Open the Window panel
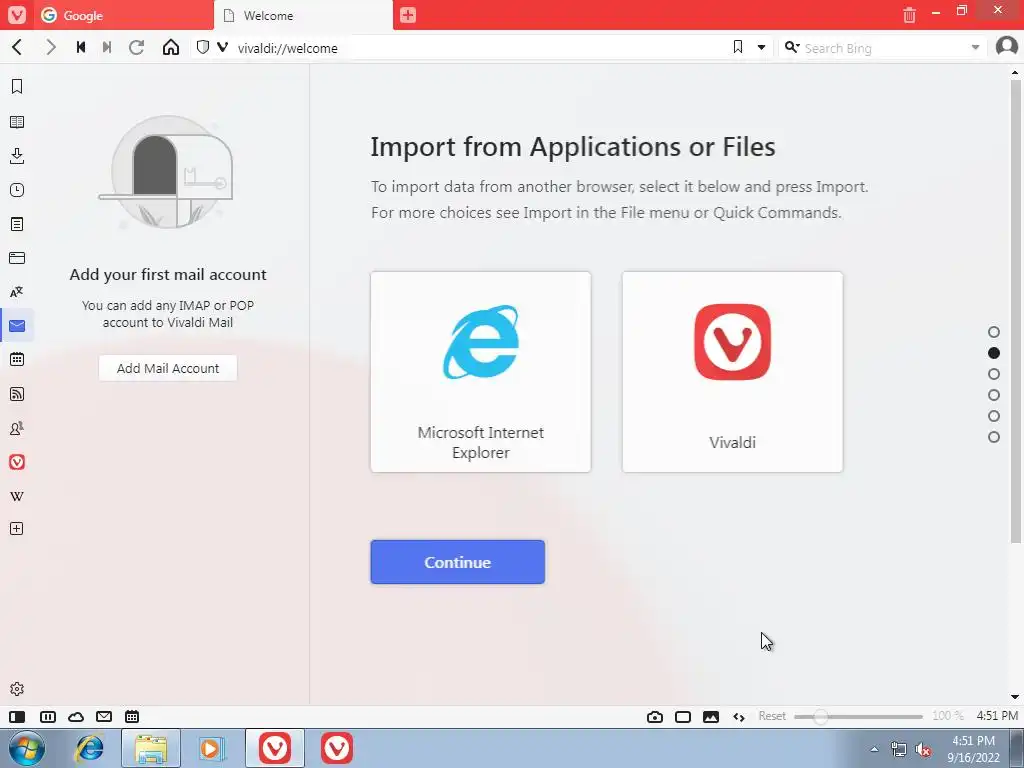The image size is (1024, 768). tap(17, 258)
